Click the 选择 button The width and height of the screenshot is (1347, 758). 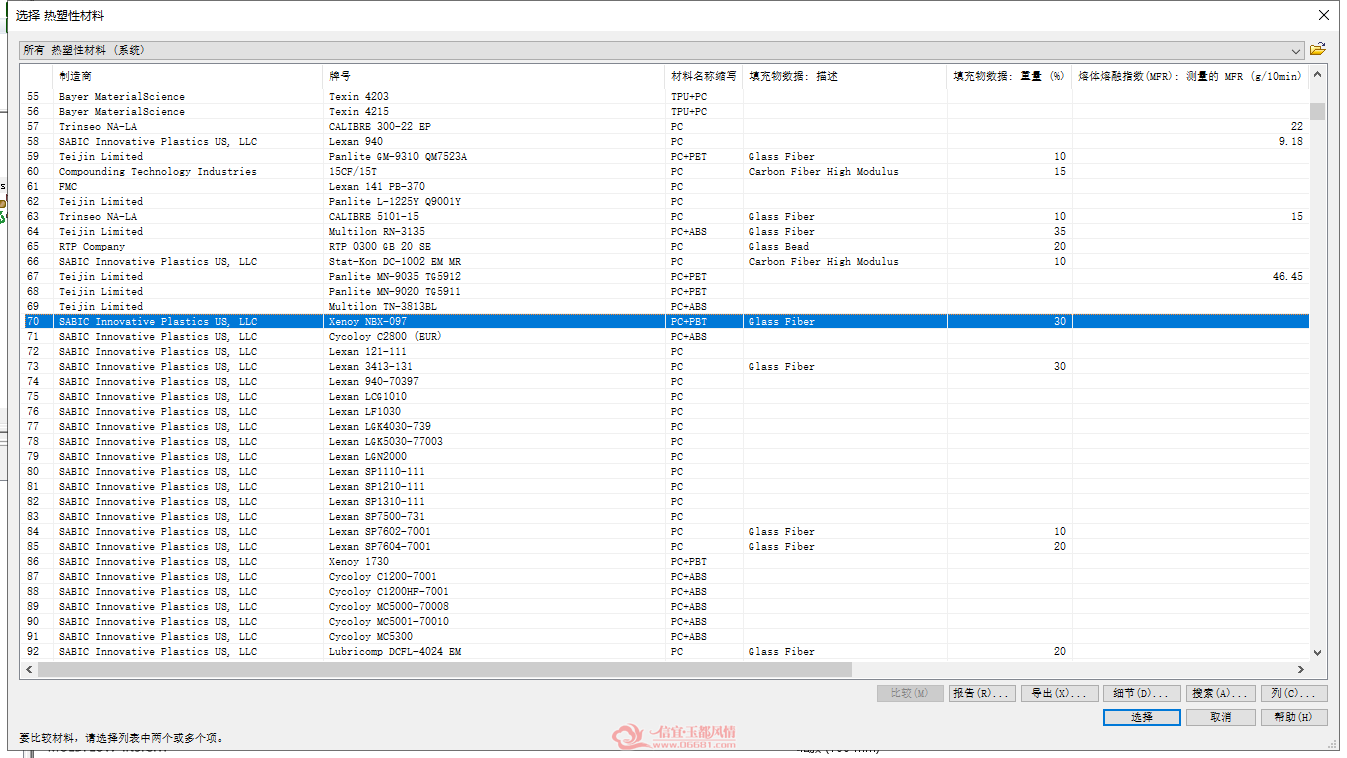point(1142,717)
